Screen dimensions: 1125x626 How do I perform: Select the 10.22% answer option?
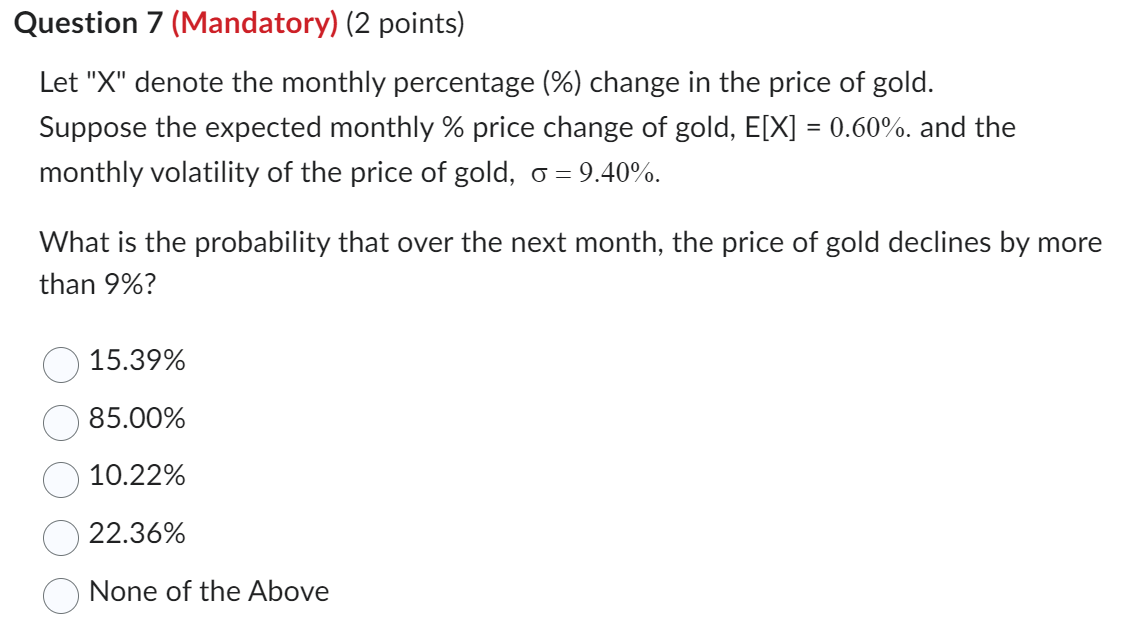[62, 478]
